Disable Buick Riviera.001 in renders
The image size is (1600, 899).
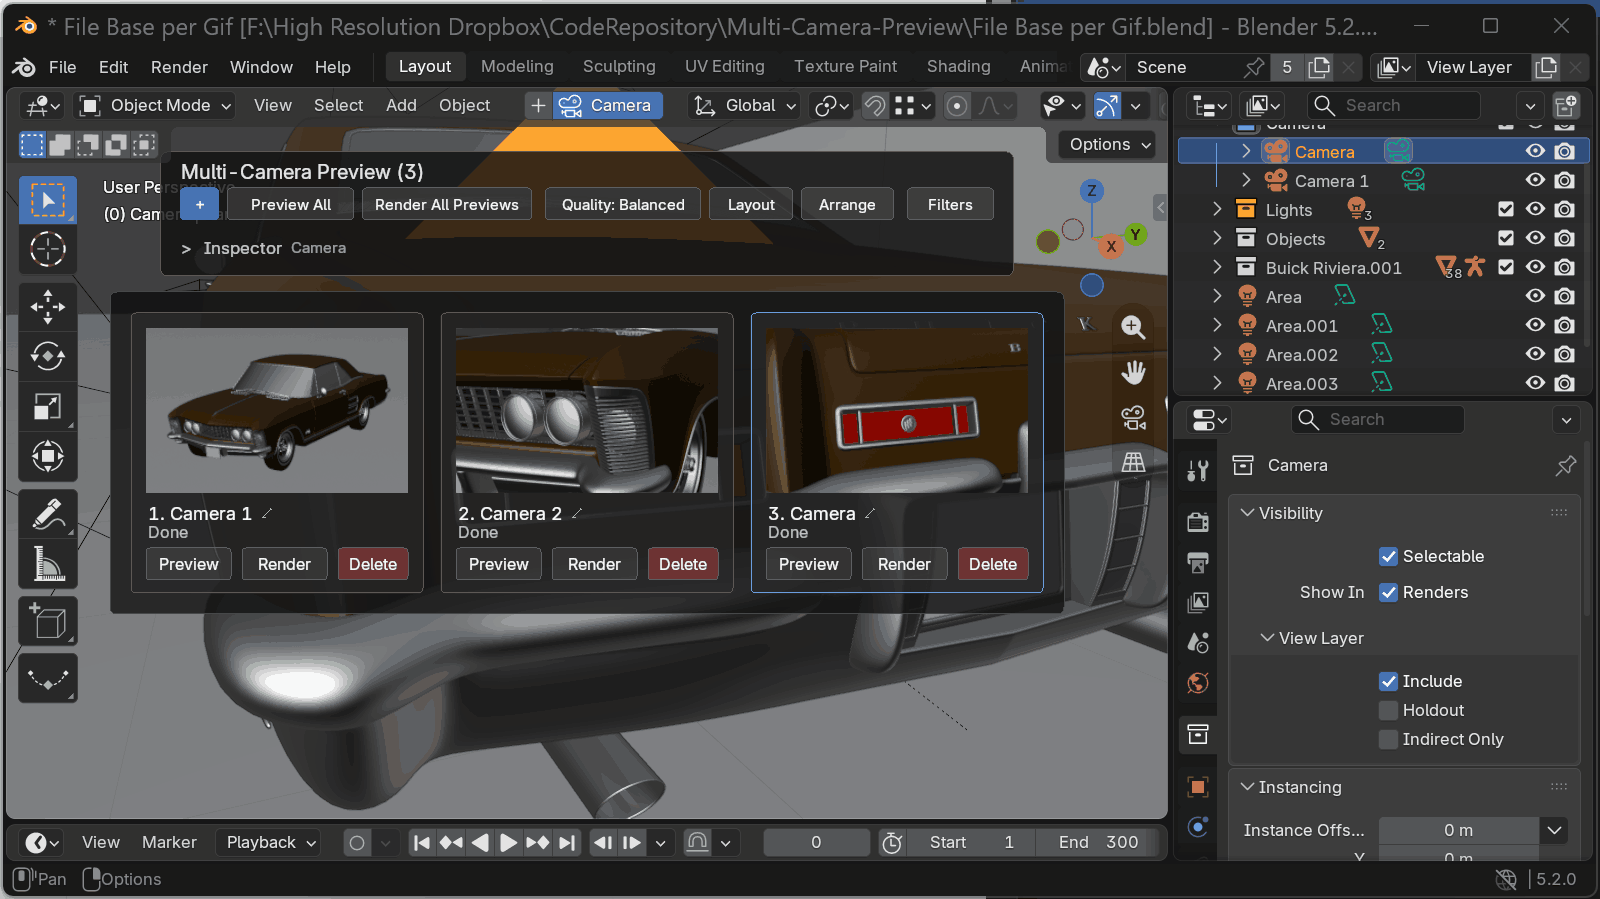tap(1565, 267)
